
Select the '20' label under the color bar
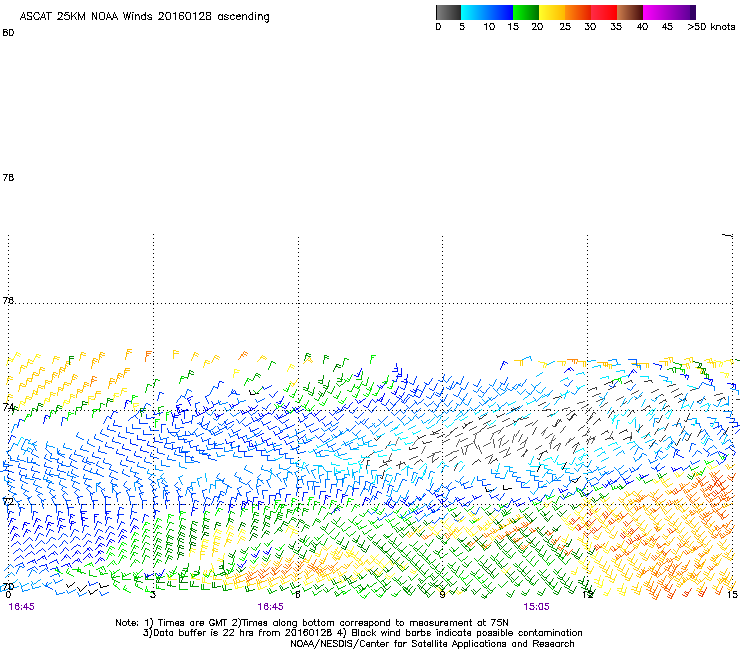pyautogui.click(x=537, y=27)
